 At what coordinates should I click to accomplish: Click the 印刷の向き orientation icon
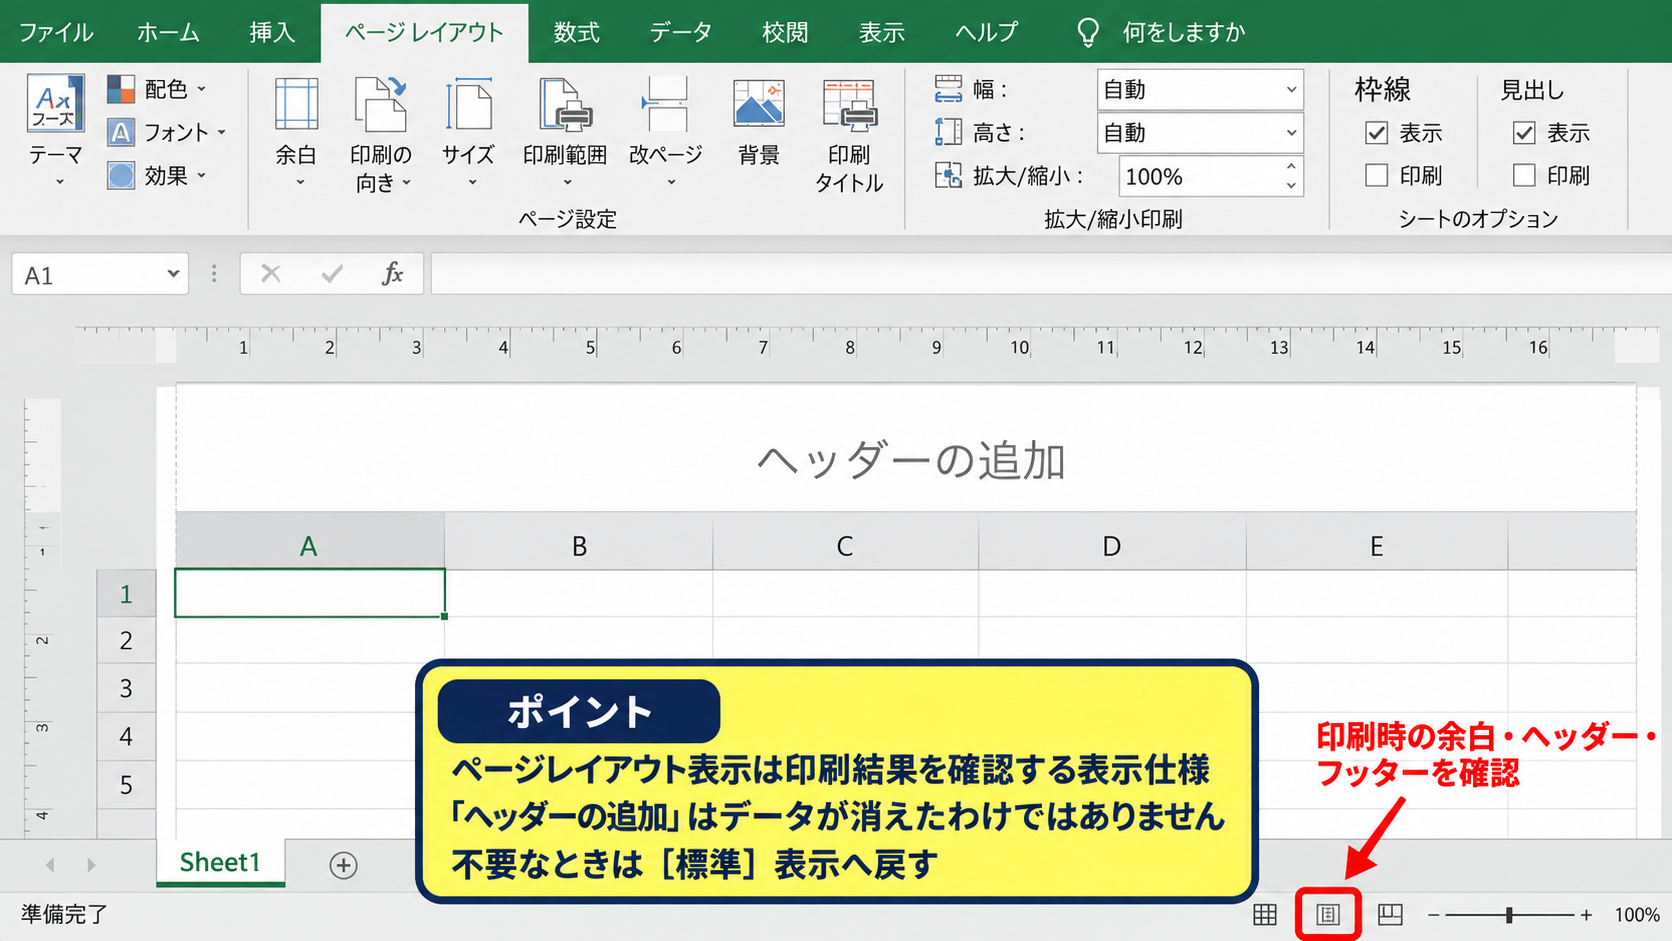[381, 104]
